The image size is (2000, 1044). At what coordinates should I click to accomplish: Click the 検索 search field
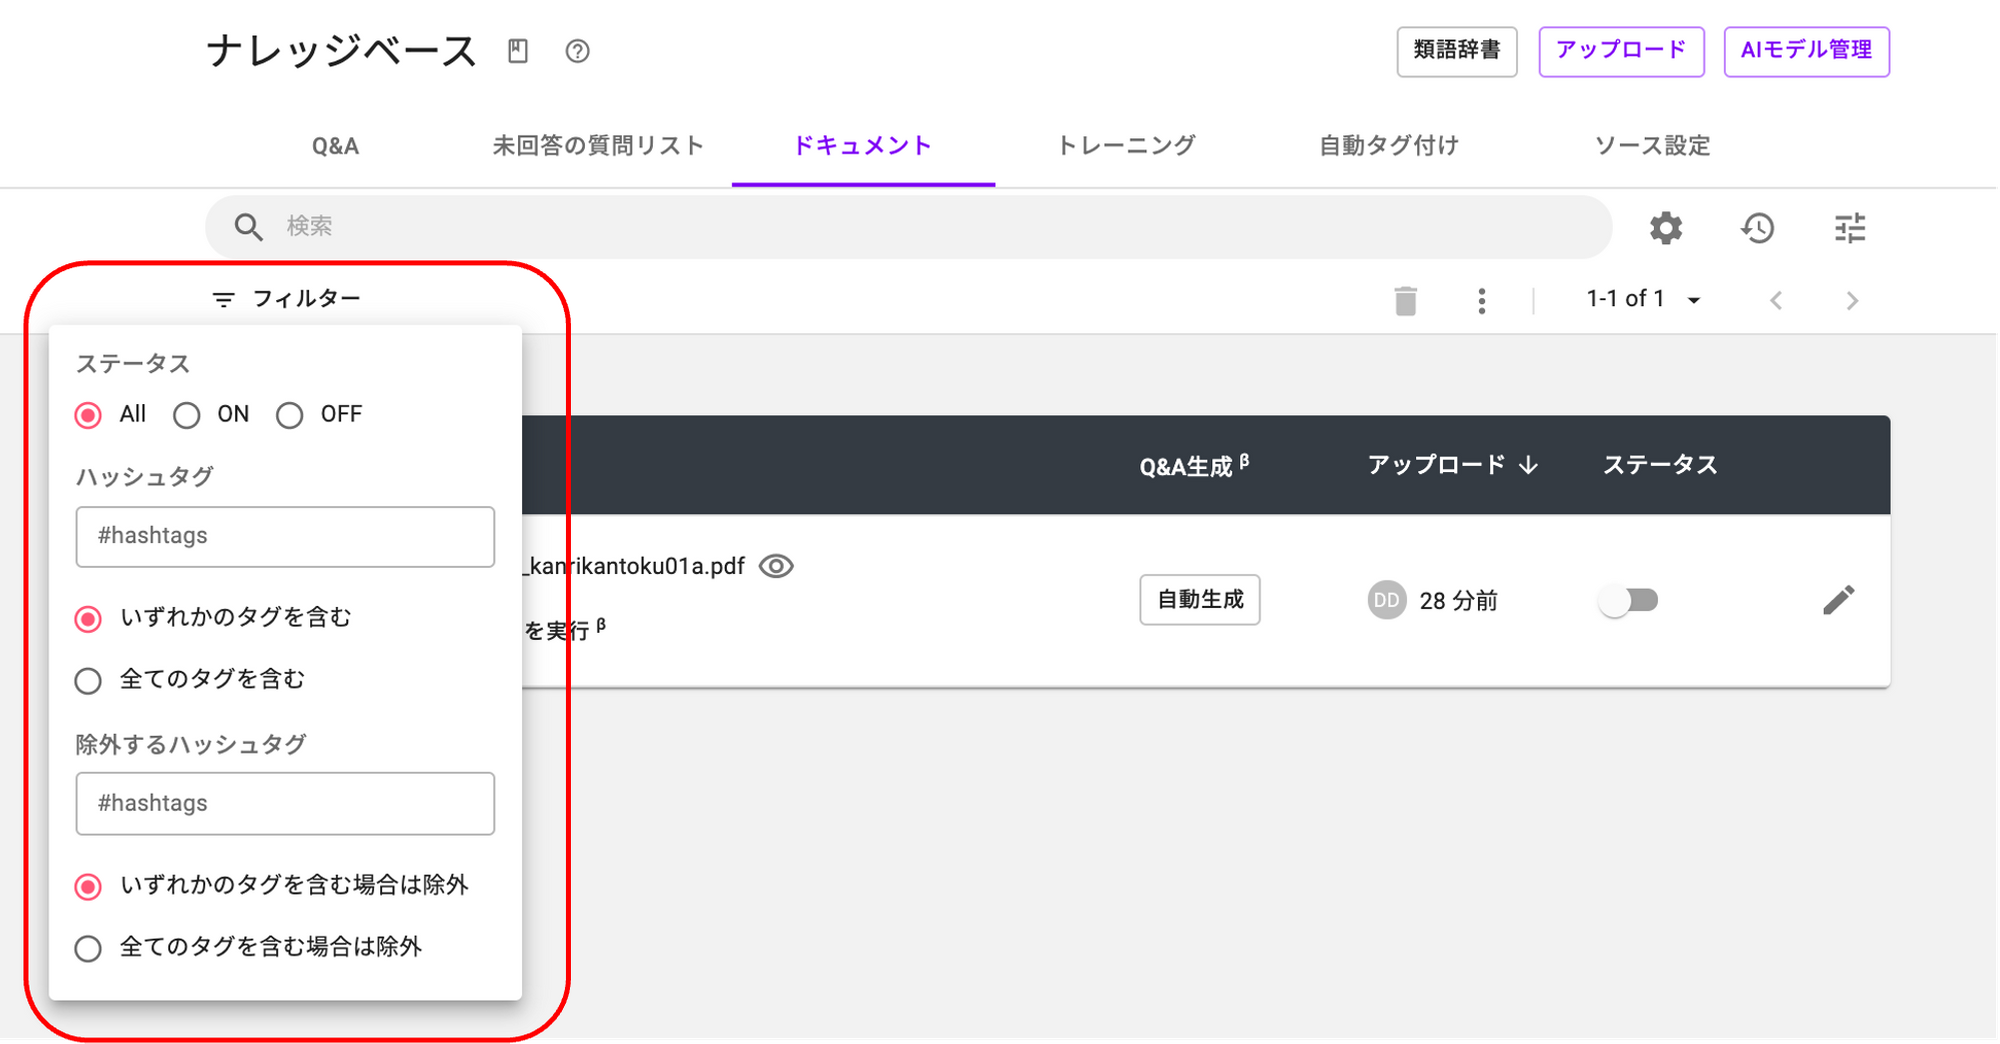[908, 227]
